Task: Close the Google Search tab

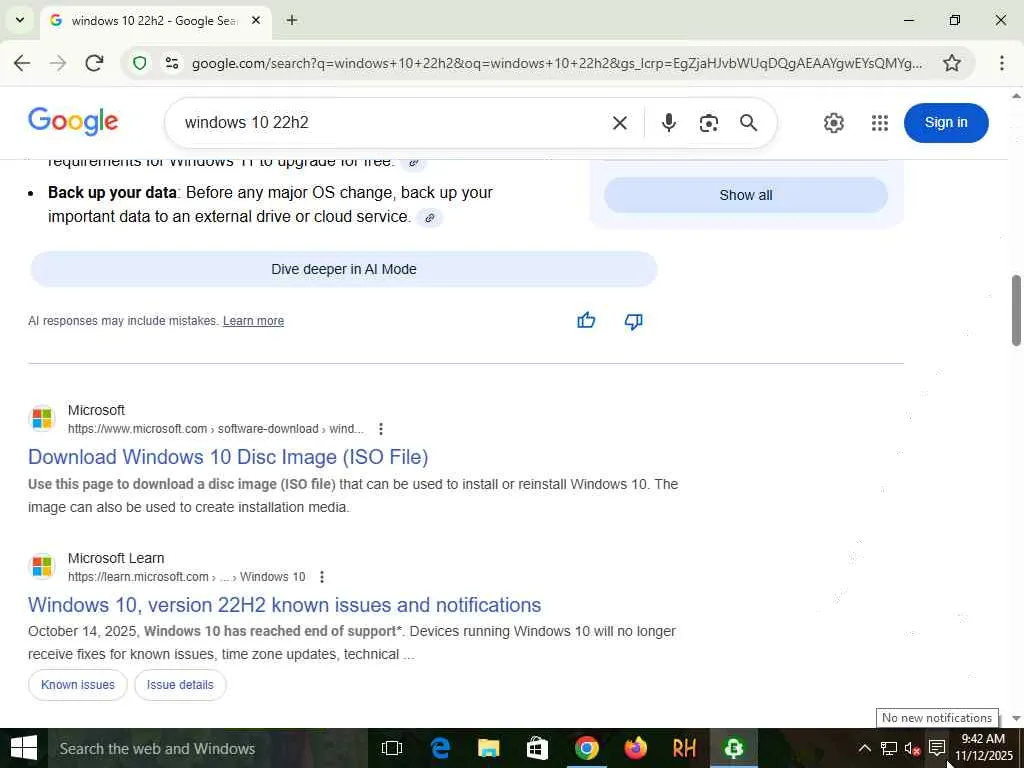Action: point(256,21)
